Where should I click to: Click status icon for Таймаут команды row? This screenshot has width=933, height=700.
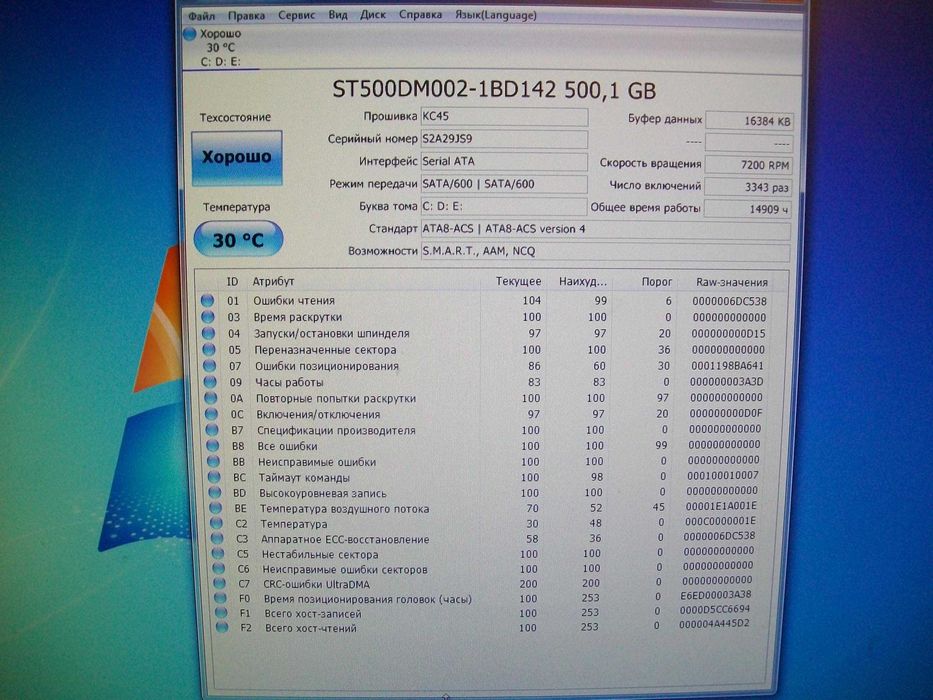pyautogui.click(x=214, y=477)
